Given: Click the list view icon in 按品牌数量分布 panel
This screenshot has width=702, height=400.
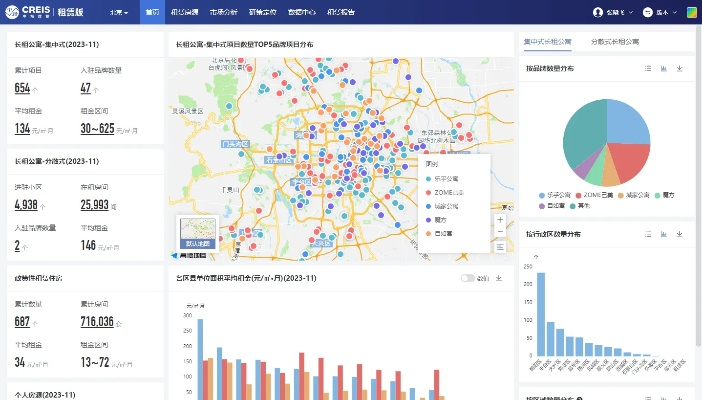Looking at the screenshot, I should pos(648,68).
